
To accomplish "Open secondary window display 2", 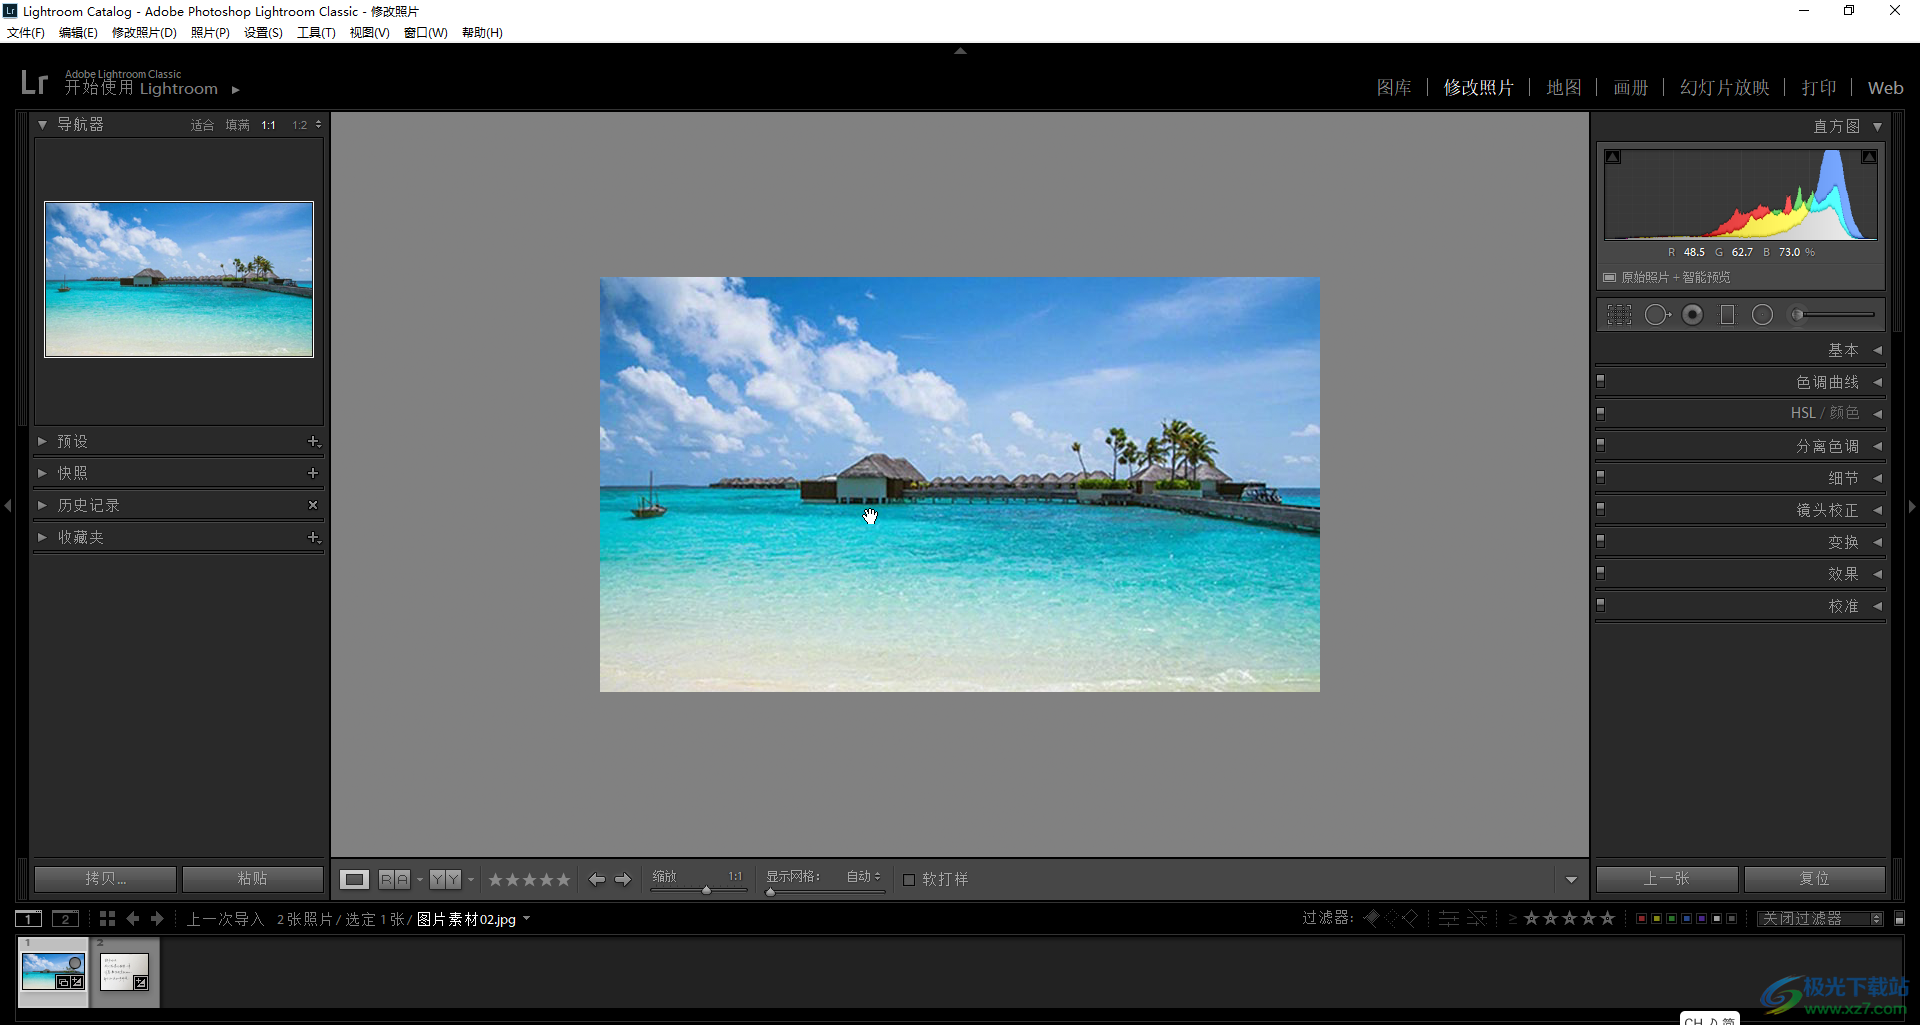I will (66, 918).
